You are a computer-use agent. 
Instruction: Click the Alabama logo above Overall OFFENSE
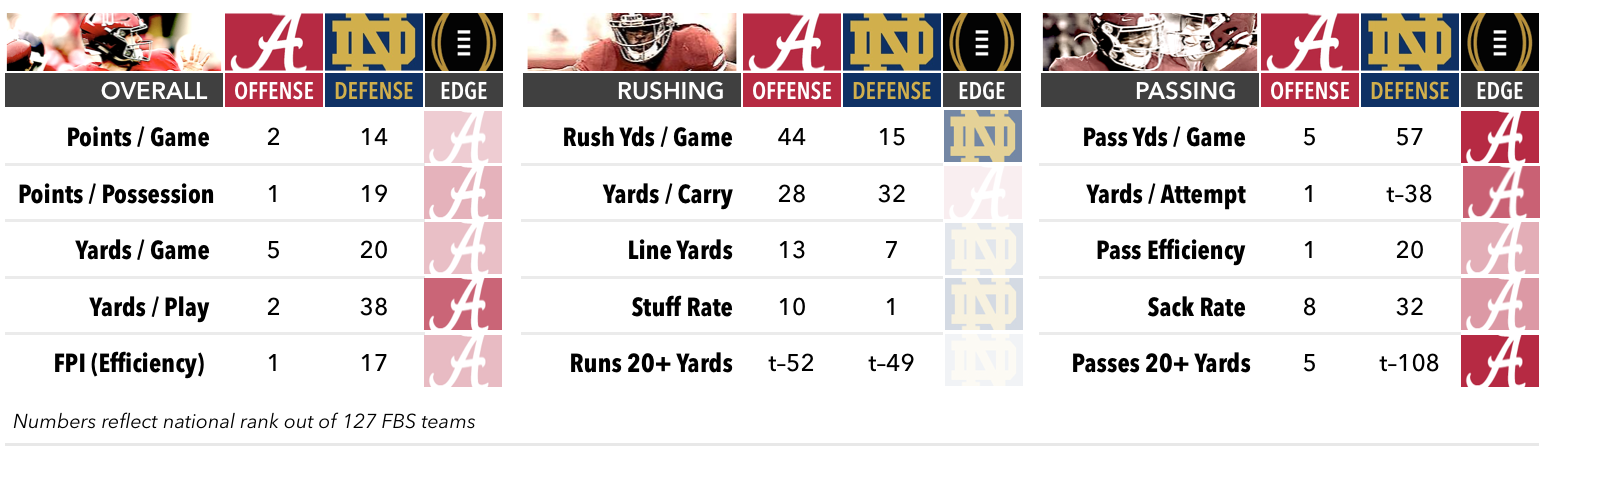click(x=274, y=42)
